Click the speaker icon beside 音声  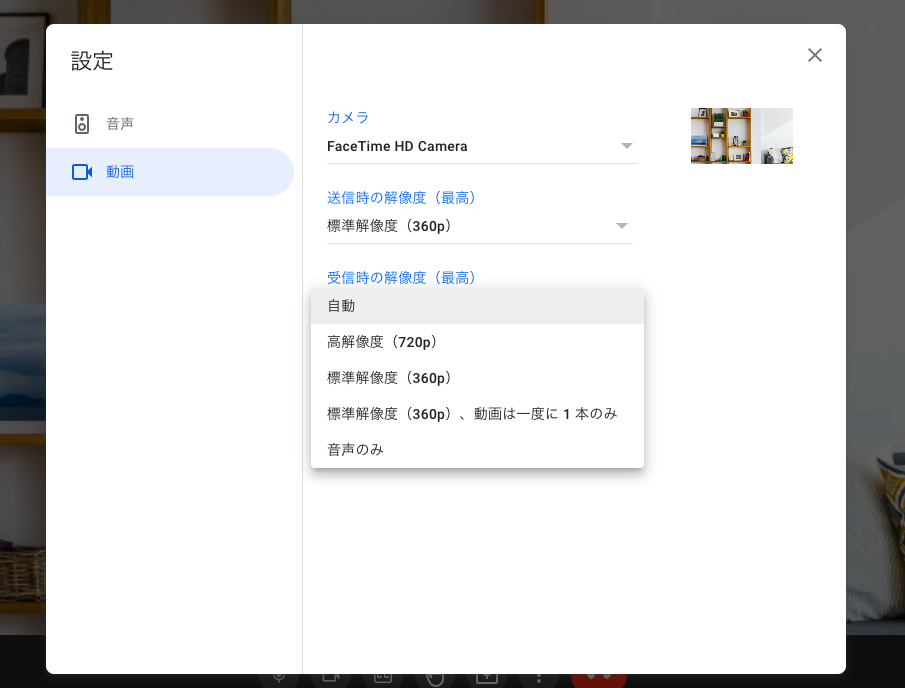tap(82, 124)
